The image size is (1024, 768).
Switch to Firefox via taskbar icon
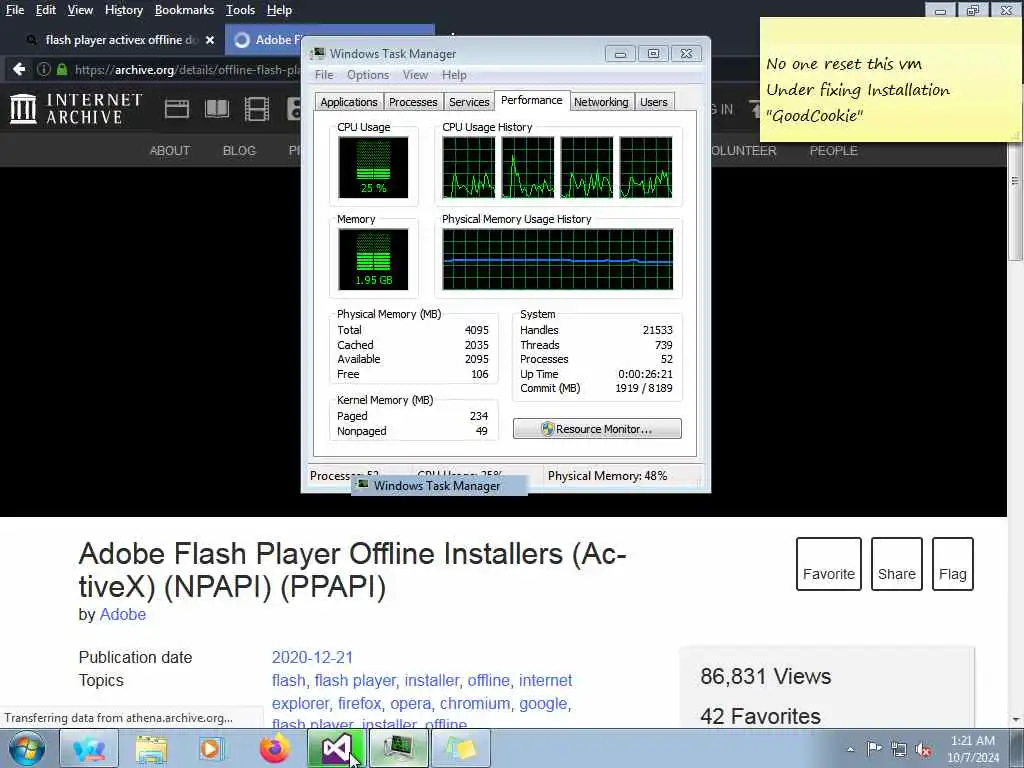pos(275,748)
